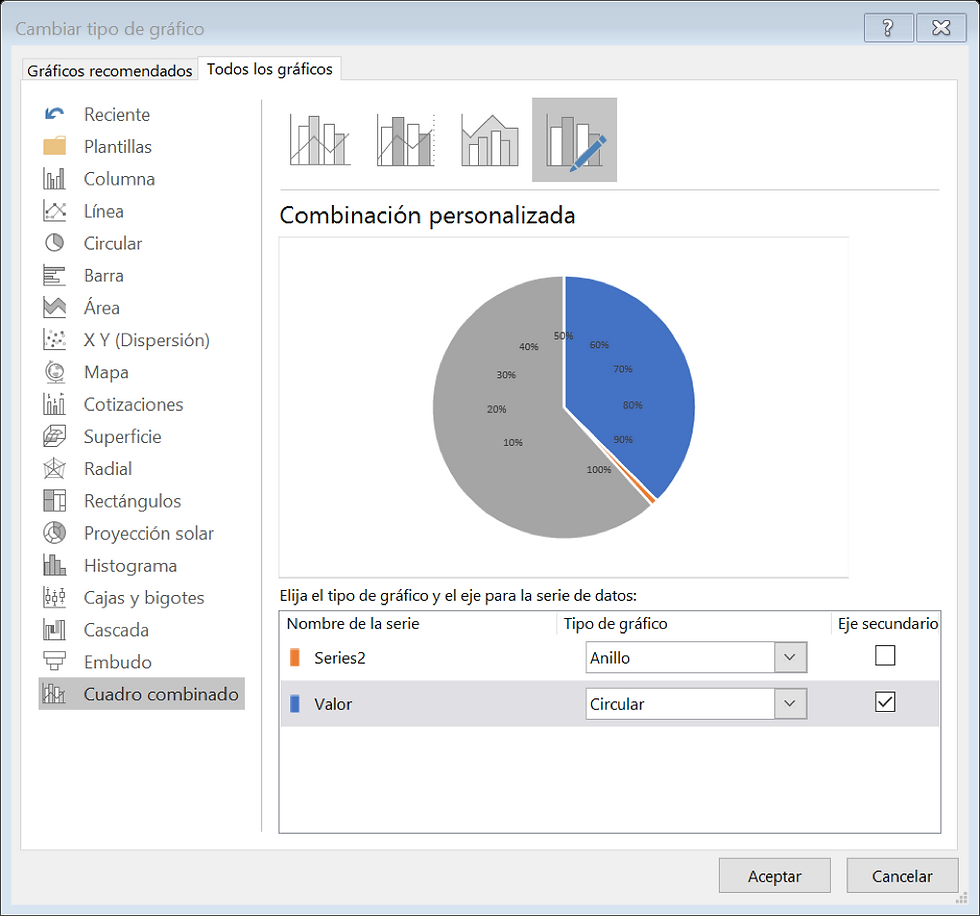The width and height of the screenshot is (980, 916).
Task: Open the Plantillas folder icon
Action: pyautogui.click(x=54, y=146)
